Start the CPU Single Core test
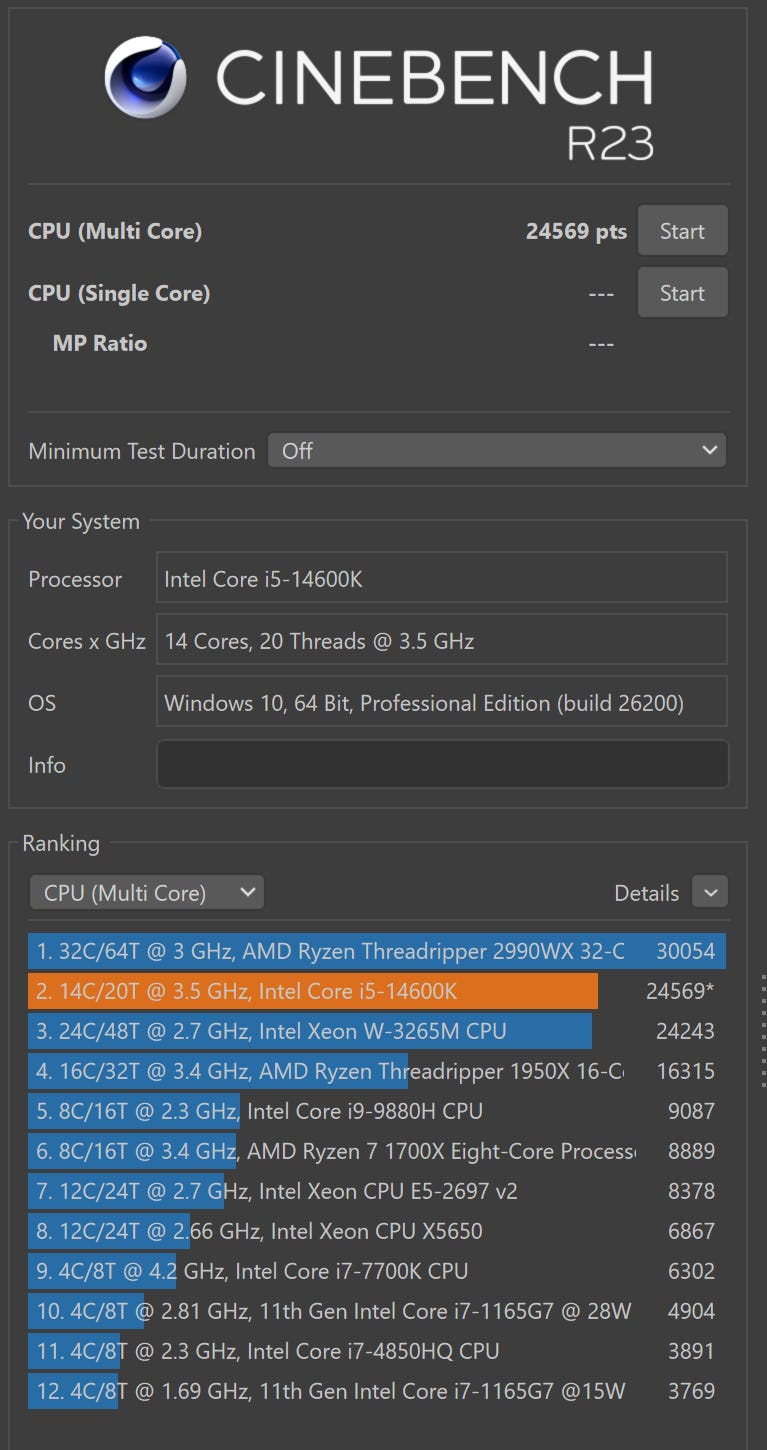767x1450 pixels. pyautogui.click(x=682, y=293)
